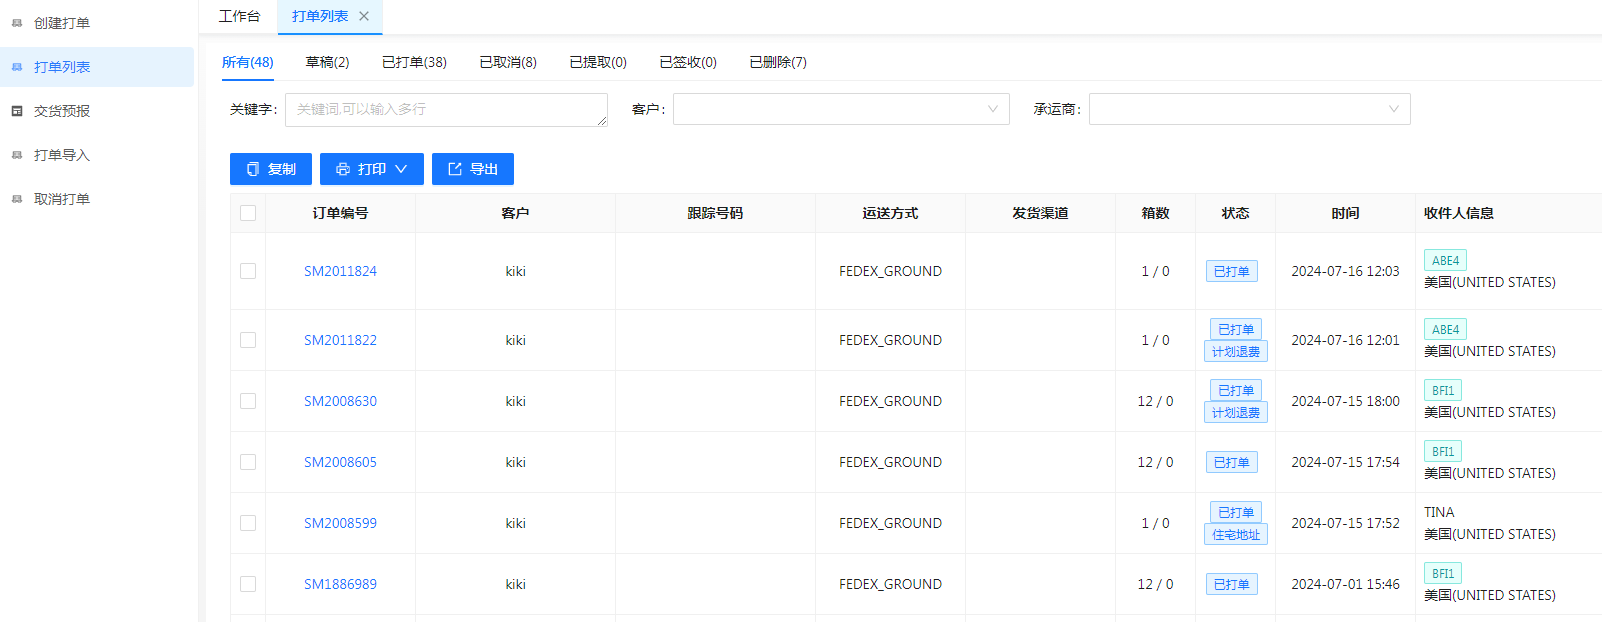Switch to the 工作台 tab
The image size is (1602, 622).
(x=239, y=16)
